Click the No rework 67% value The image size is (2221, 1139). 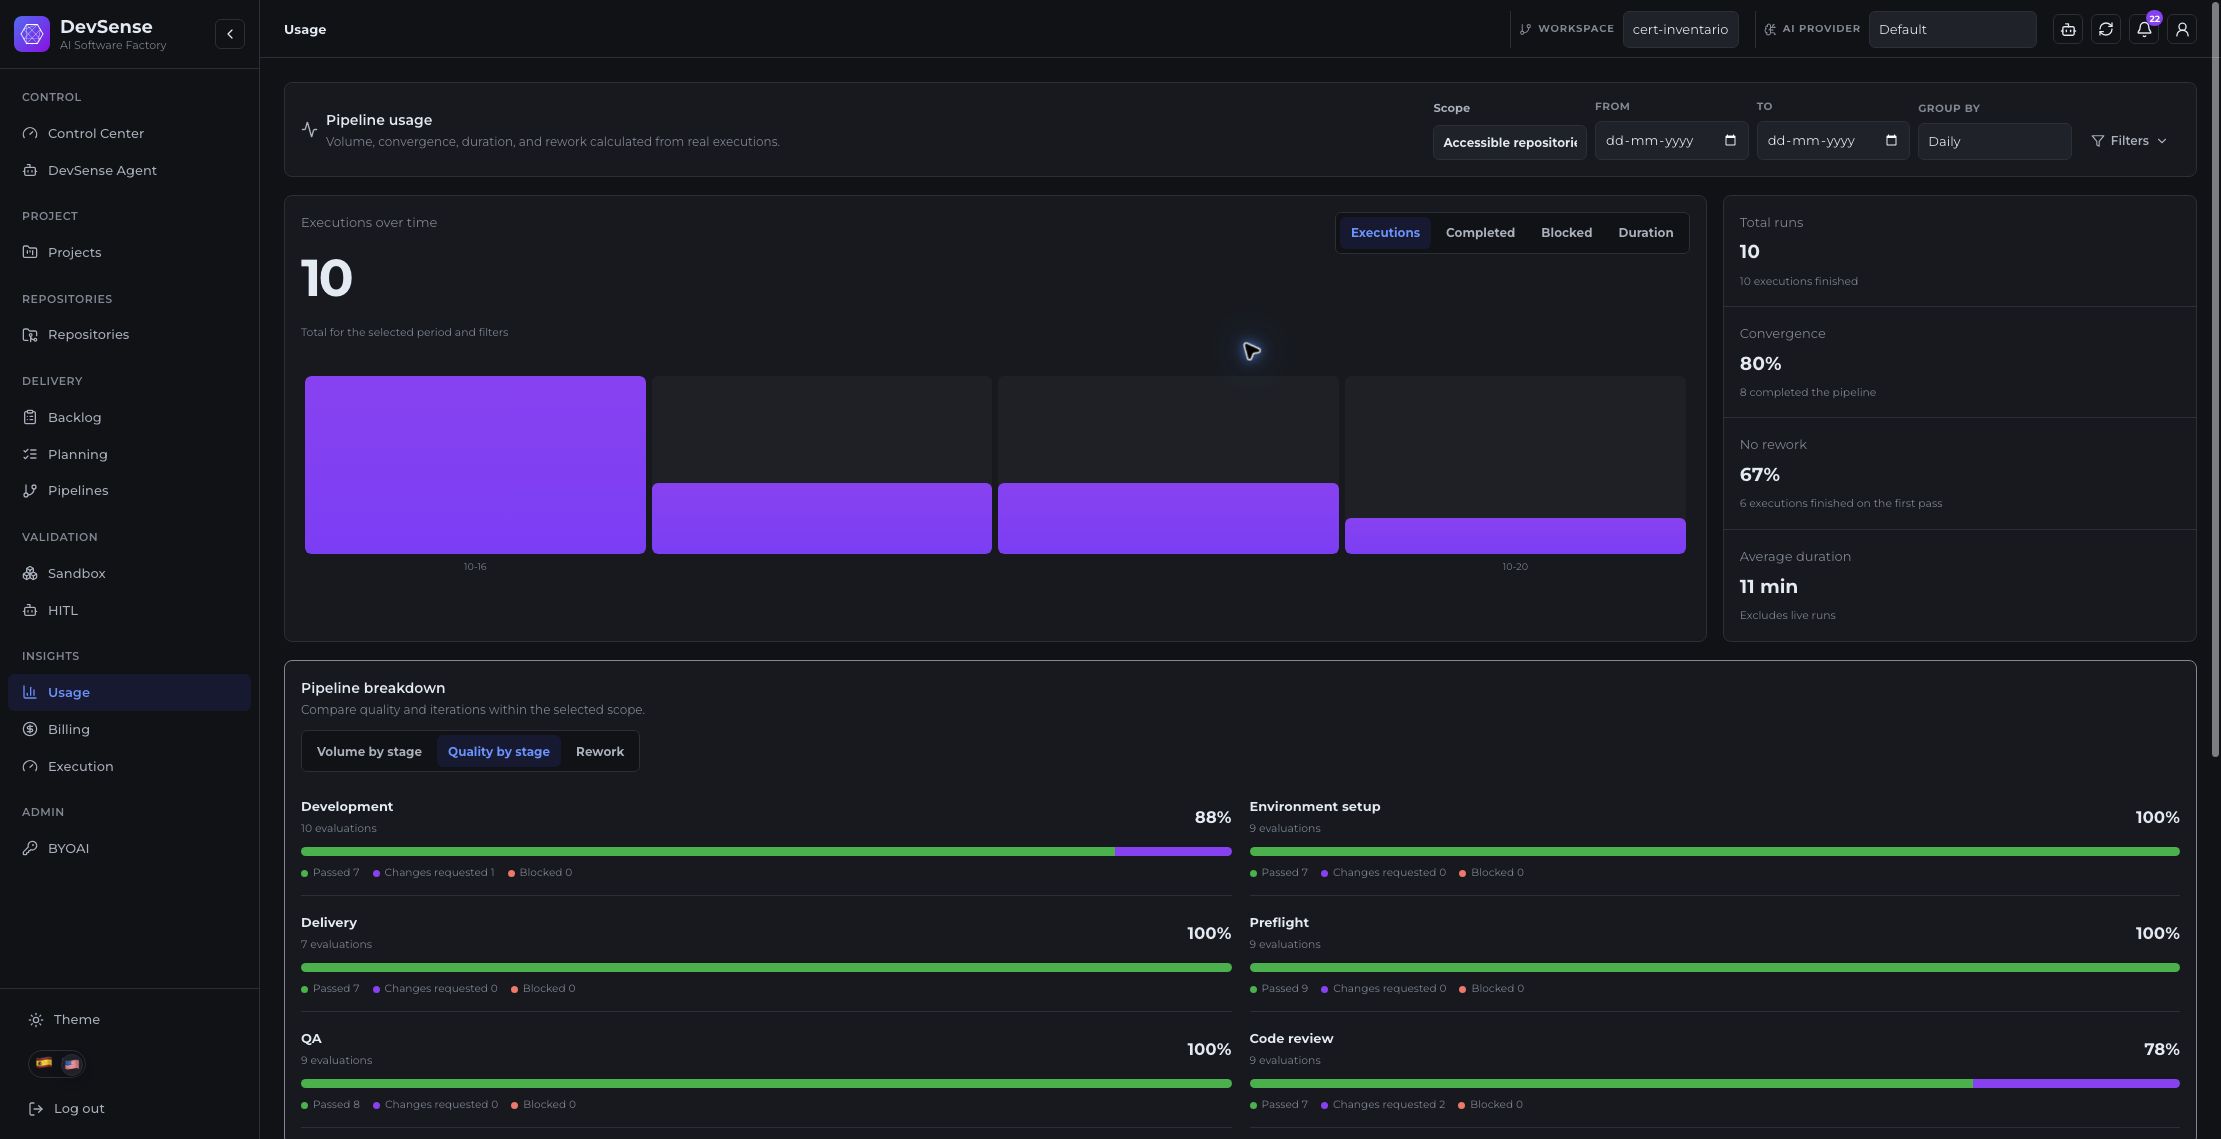[1759, 475]
